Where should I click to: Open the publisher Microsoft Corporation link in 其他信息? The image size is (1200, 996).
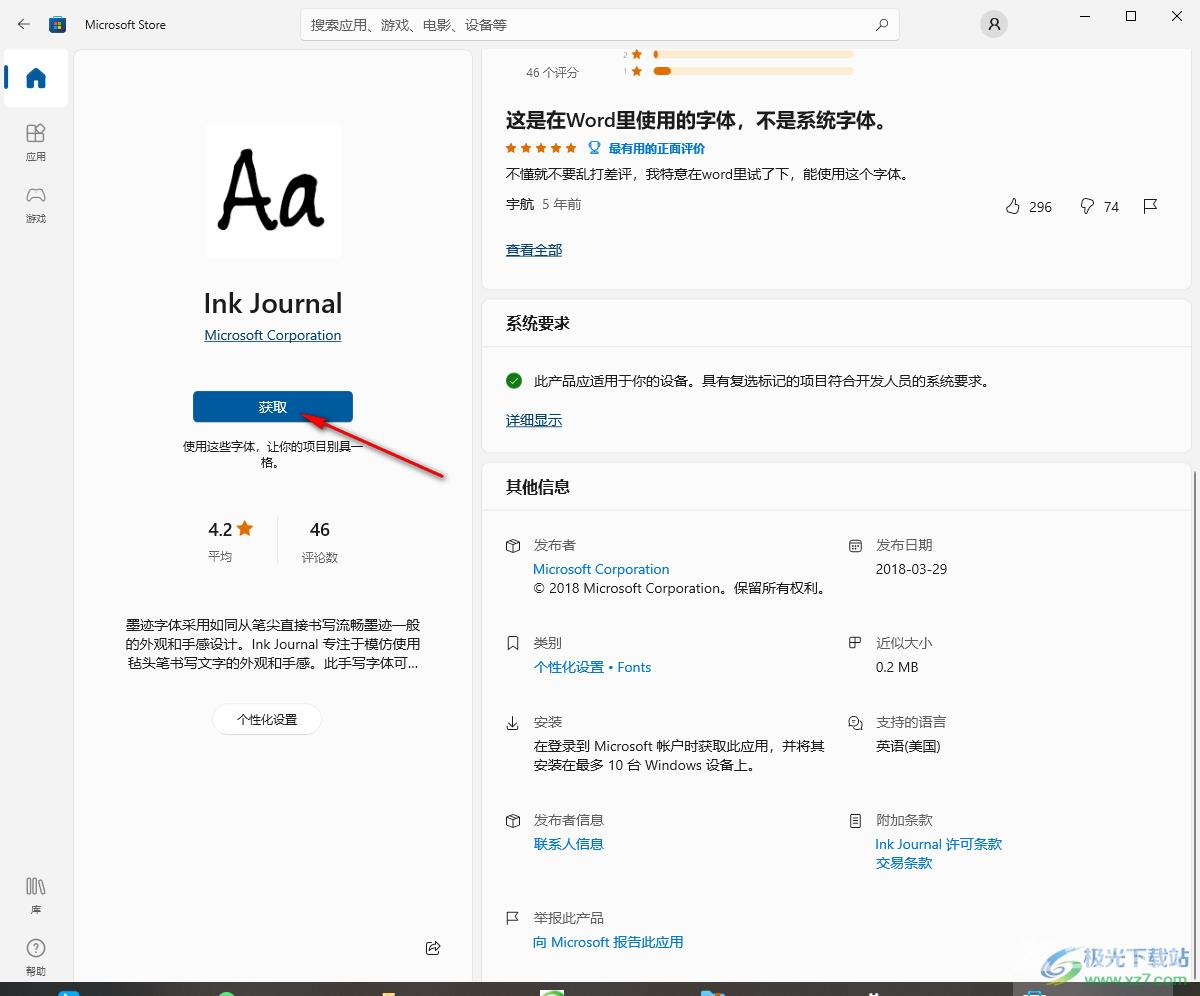pos(601,569)
